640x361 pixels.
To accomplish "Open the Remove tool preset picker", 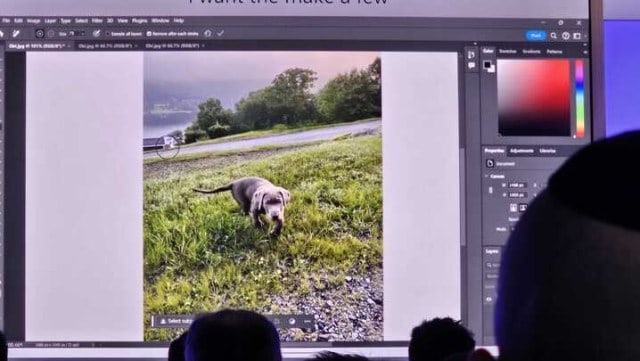I will (x=16, y=33).
